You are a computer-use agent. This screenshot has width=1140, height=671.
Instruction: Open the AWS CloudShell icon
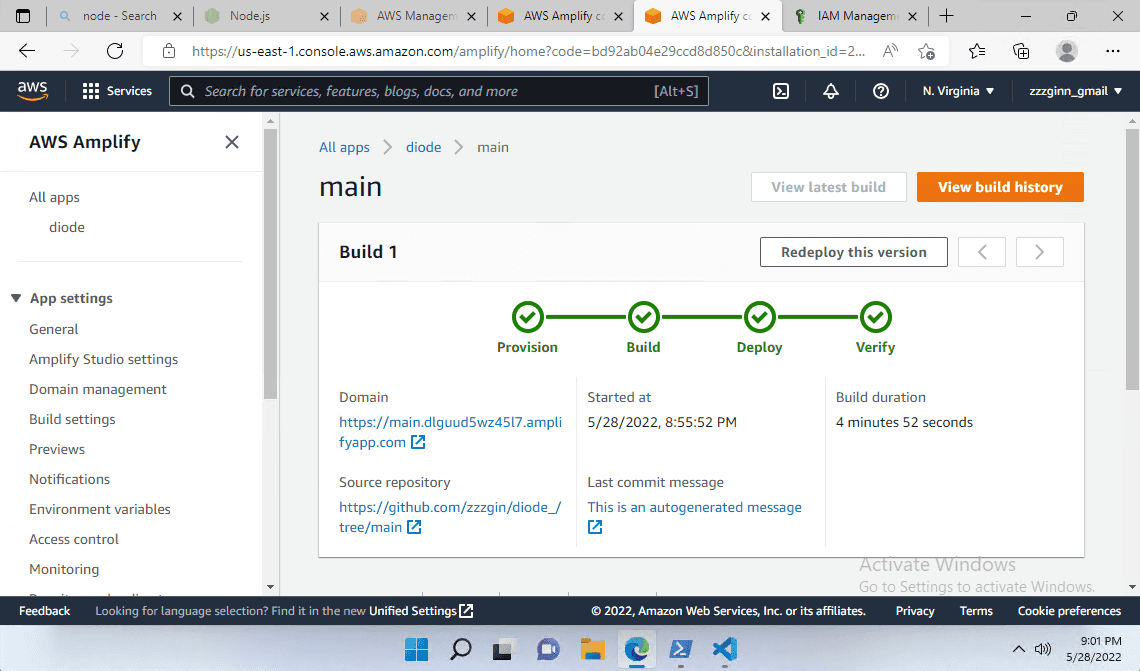[x=781, y=91]
